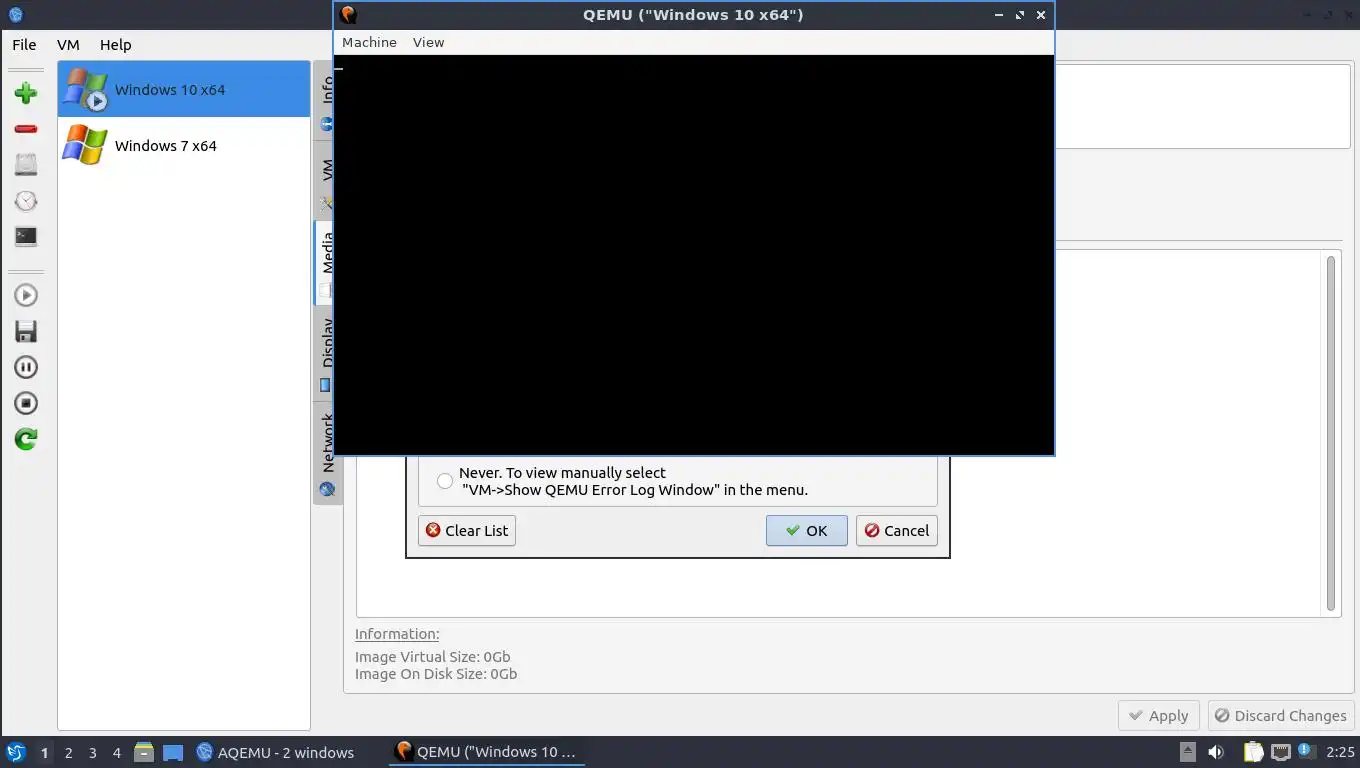Click Cancel in the error log dialog
The height and width of the screenshot is (768, 1360).
[897, 530]
